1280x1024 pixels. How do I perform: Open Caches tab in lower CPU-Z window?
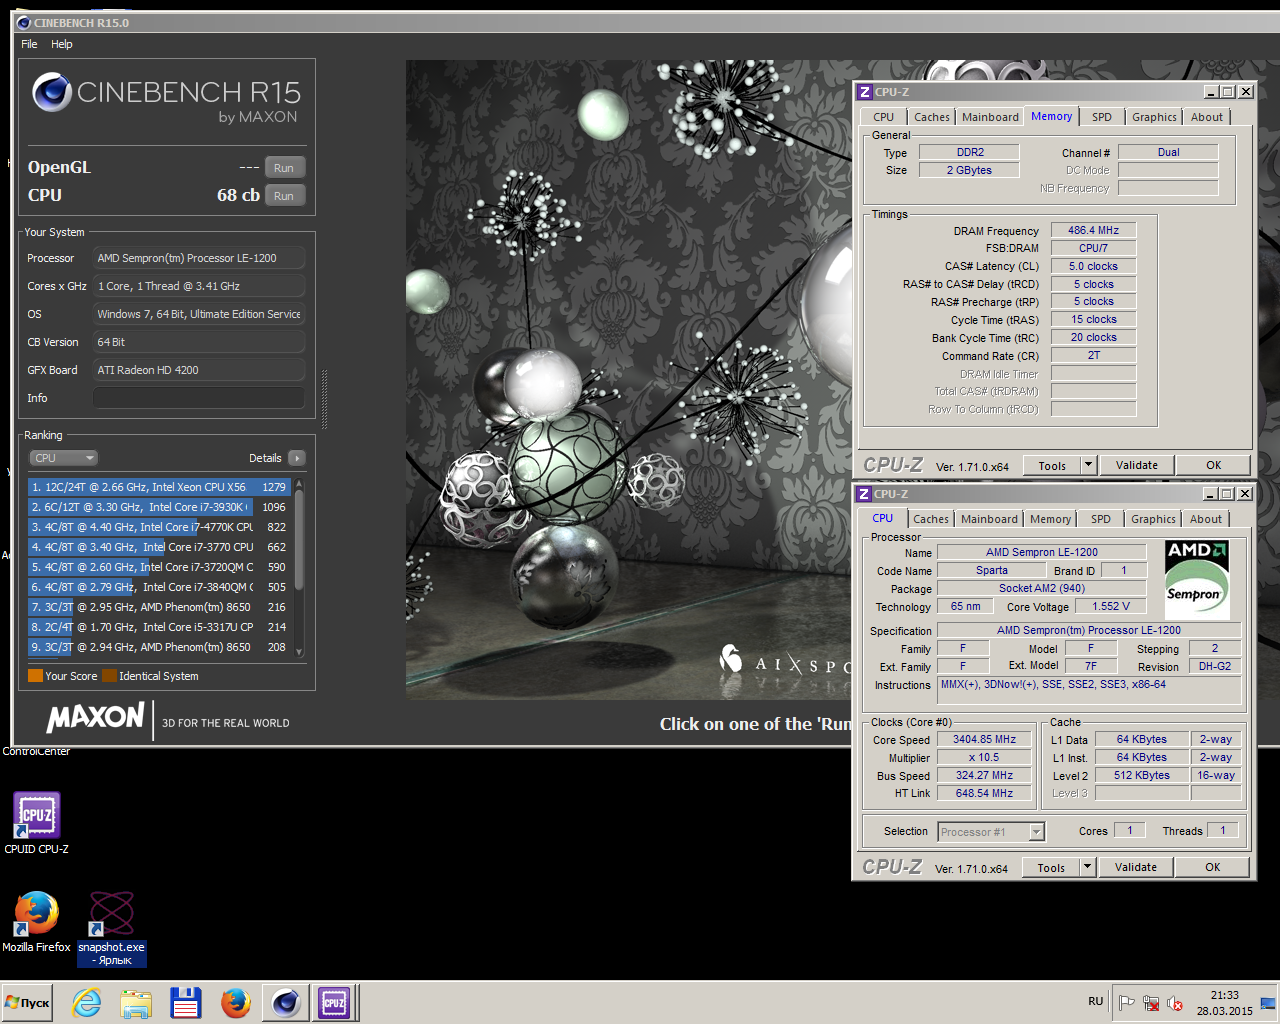(x=931, y=519)
